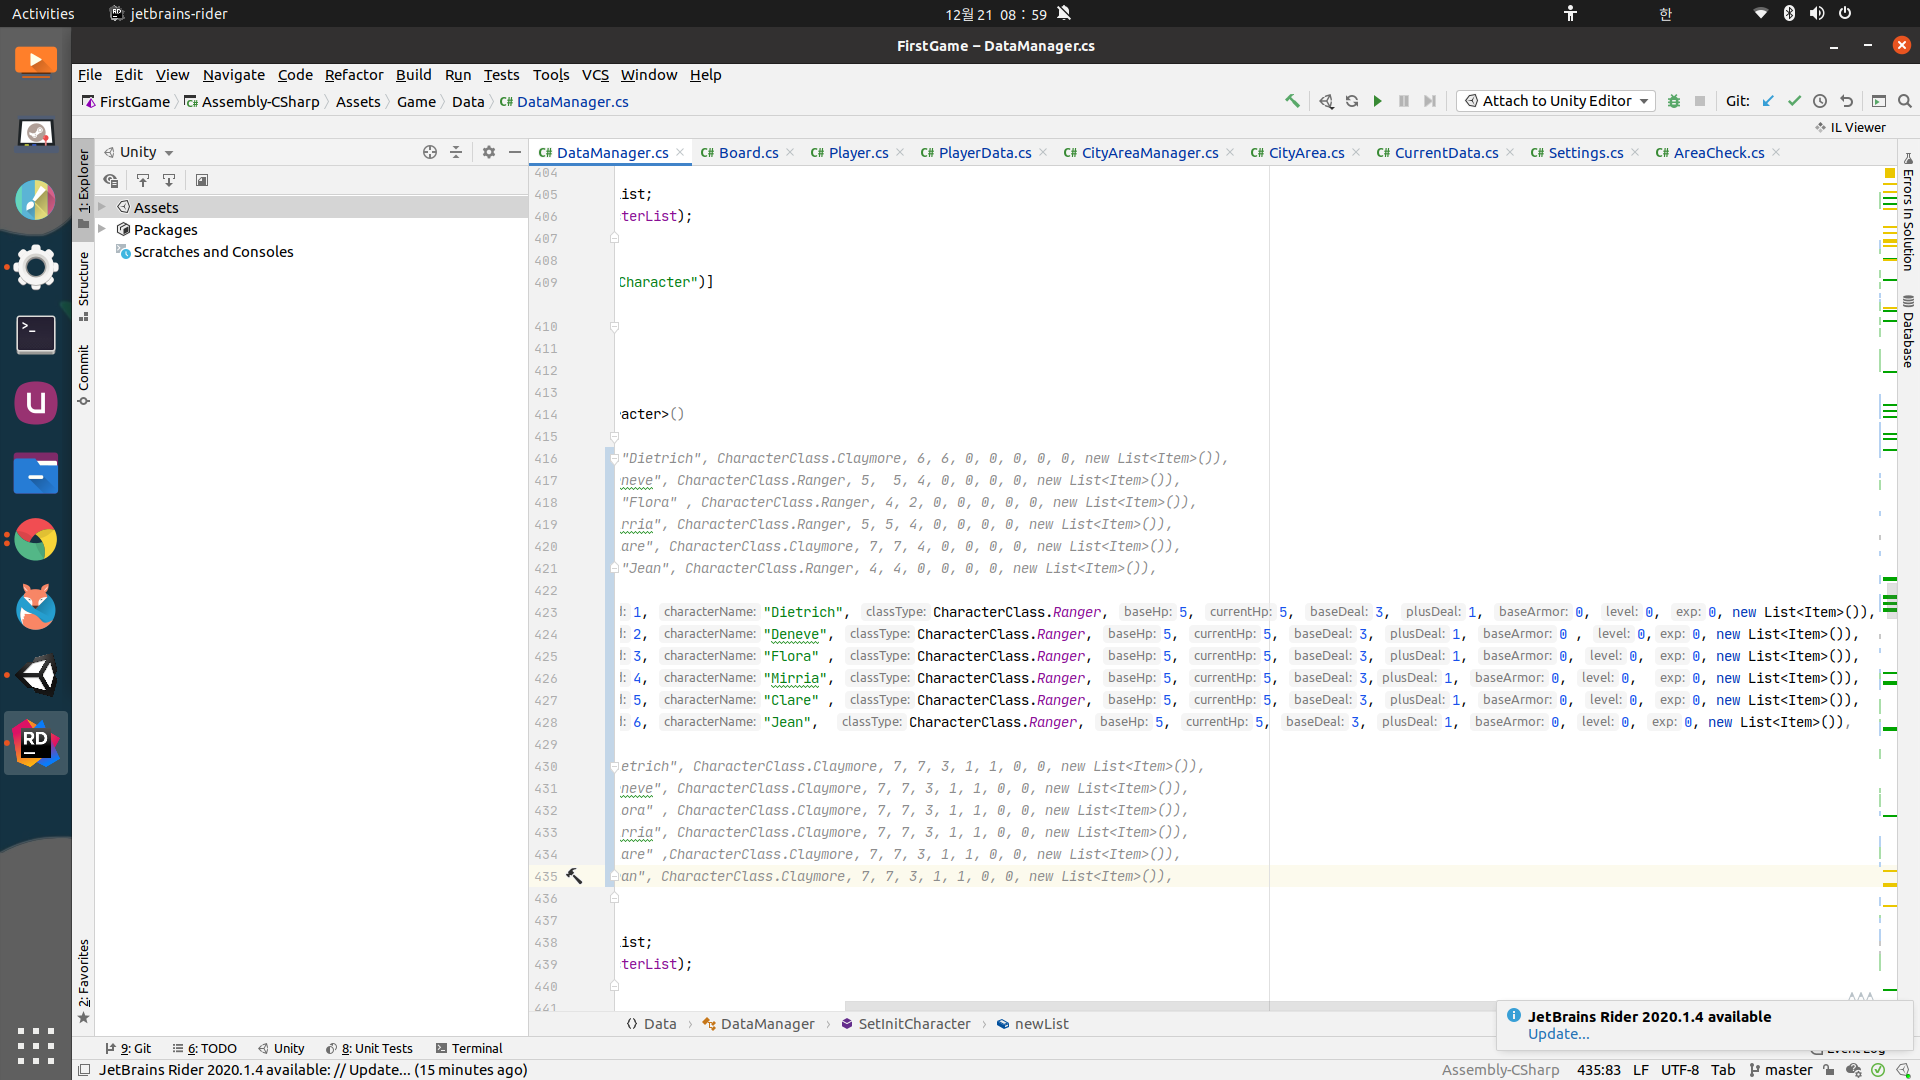
Task: Open the Refactor menu
Action: [x=354, y=75]
